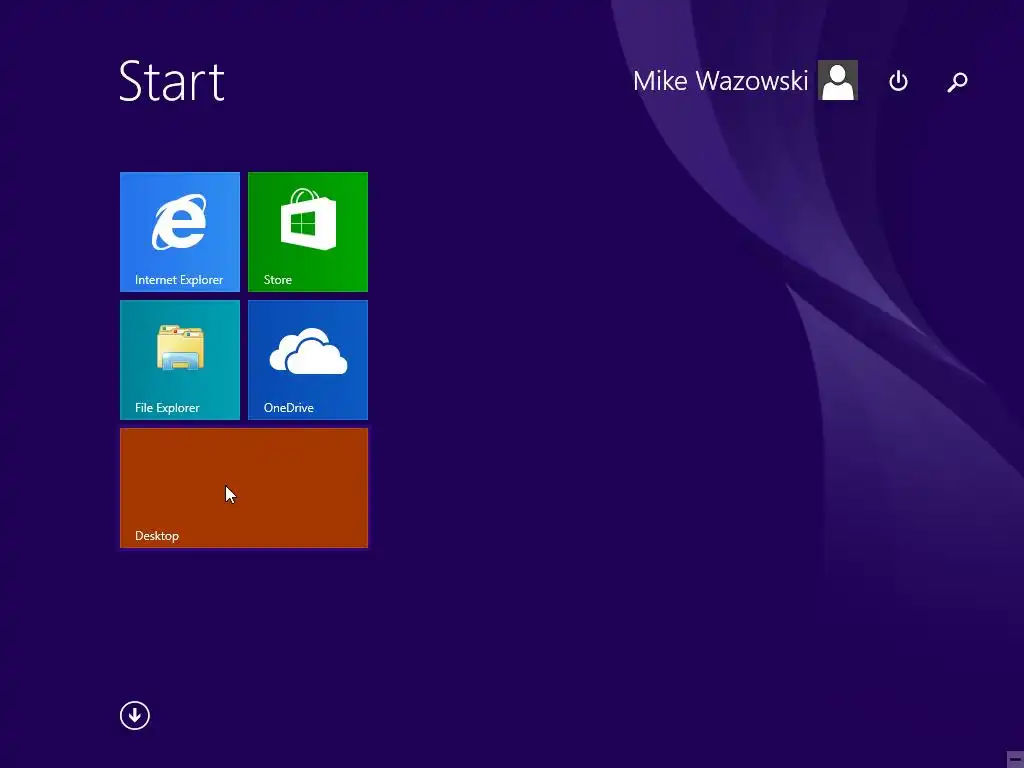1024x768 pixels.
Task: Open the File Explorer tile
Action: point(180,360)
